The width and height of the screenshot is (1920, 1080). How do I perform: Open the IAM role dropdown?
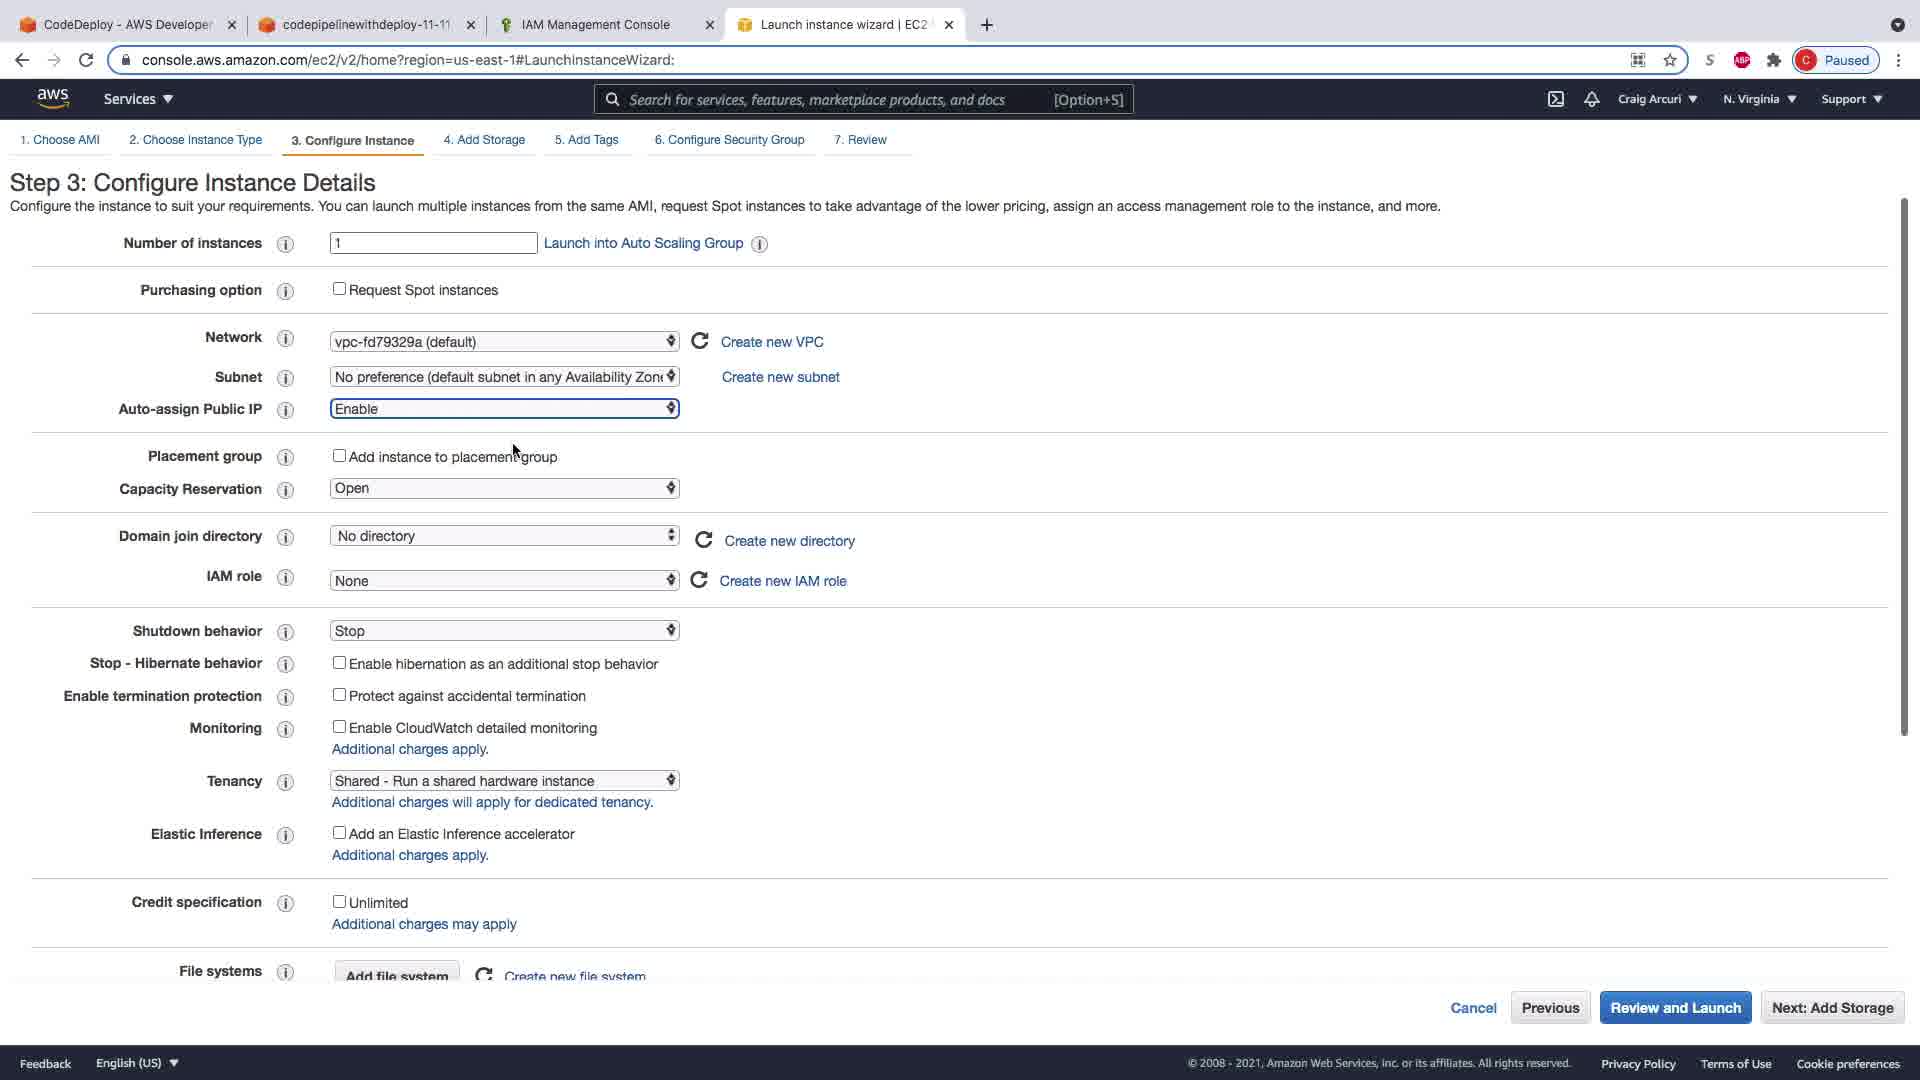504,580
